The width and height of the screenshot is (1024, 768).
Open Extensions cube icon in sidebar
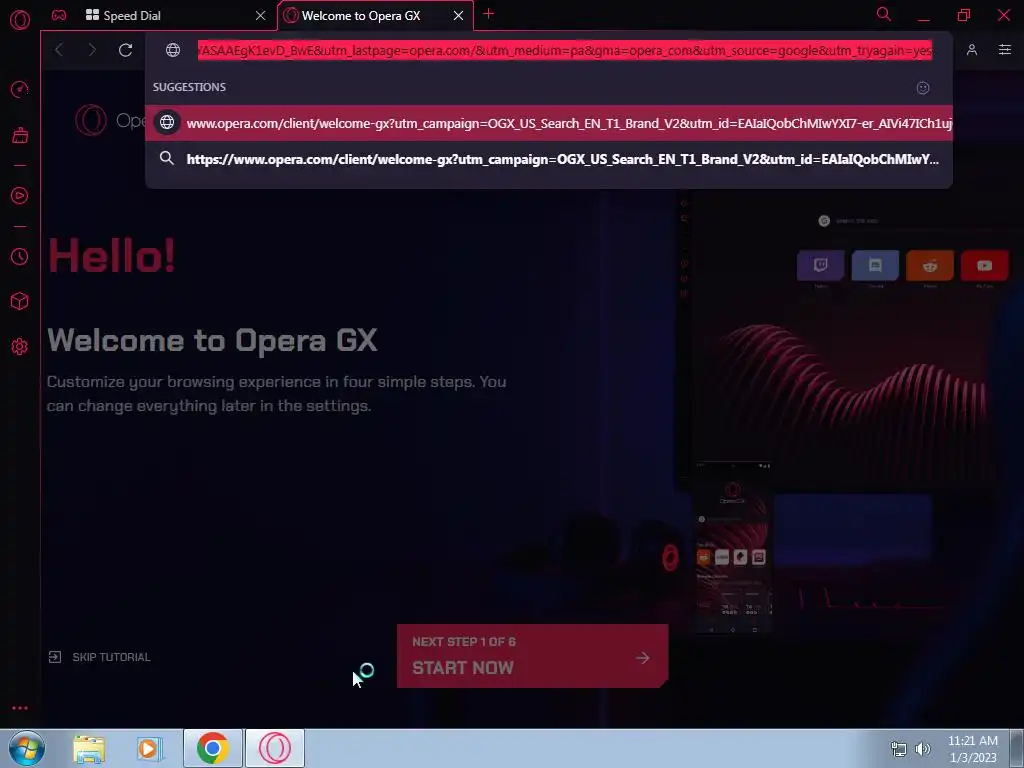(20, 301)
